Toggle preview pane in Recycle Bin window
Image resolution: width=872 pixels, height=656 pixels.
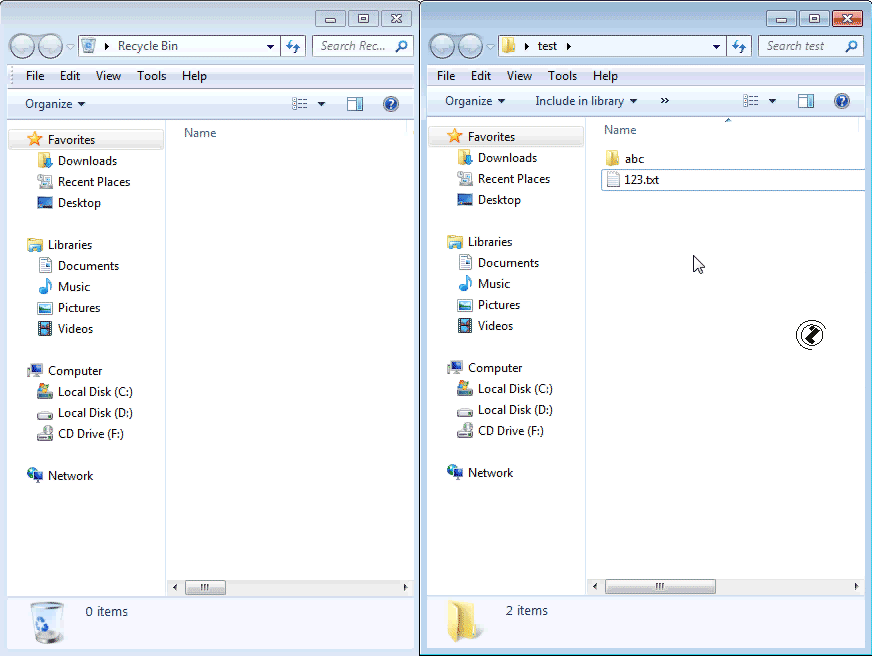point(355,104)
